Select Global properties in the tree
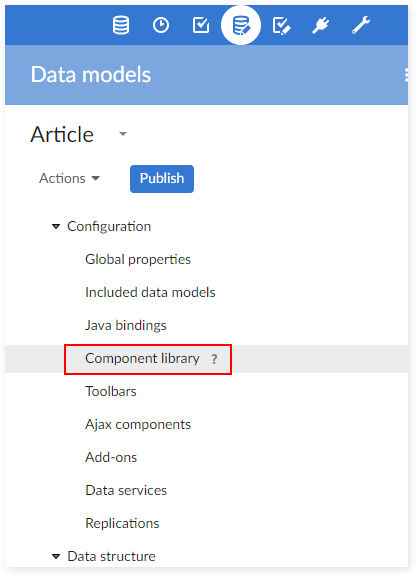Viewport: 417px width, 576px height. [138, 259]
